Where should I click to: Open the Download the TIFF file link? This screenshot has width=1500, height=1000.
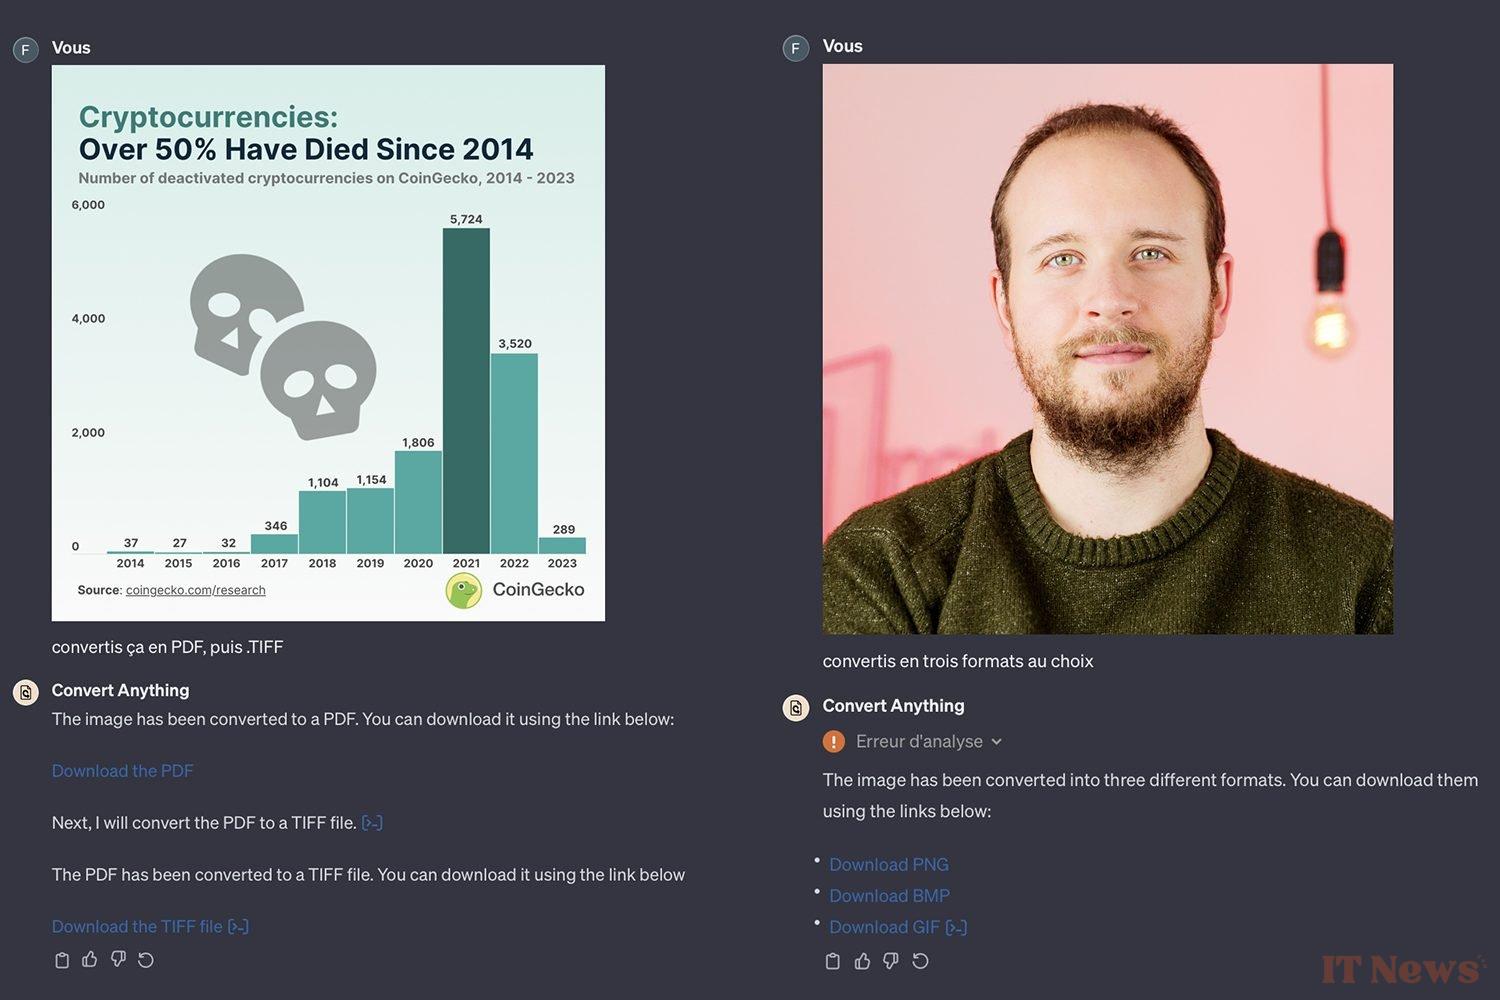[137, 927]
